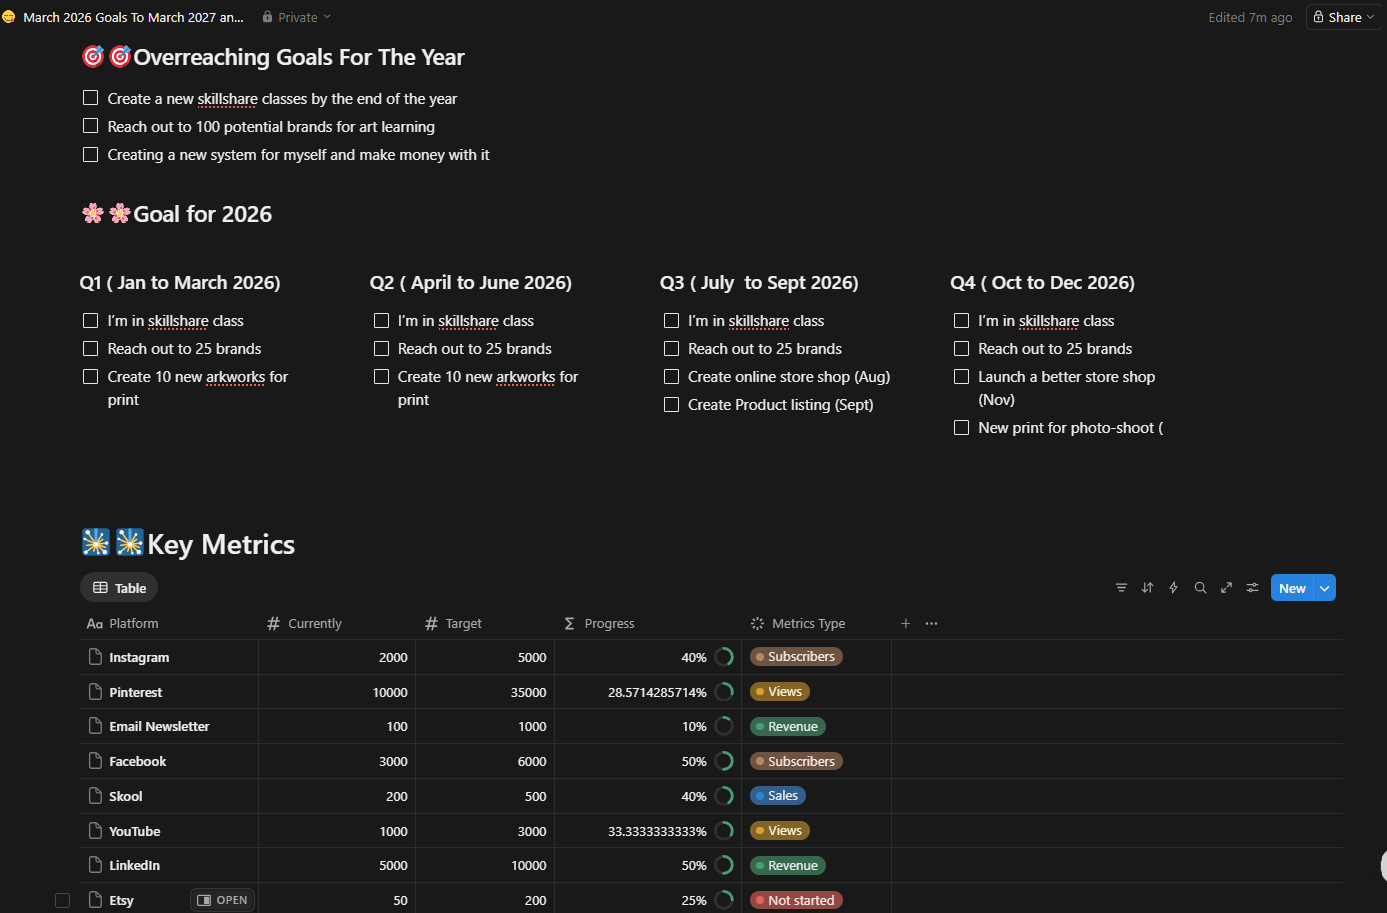Select the Table view tab
Screen dimensions: 1387x913
[x=119, y=588]
